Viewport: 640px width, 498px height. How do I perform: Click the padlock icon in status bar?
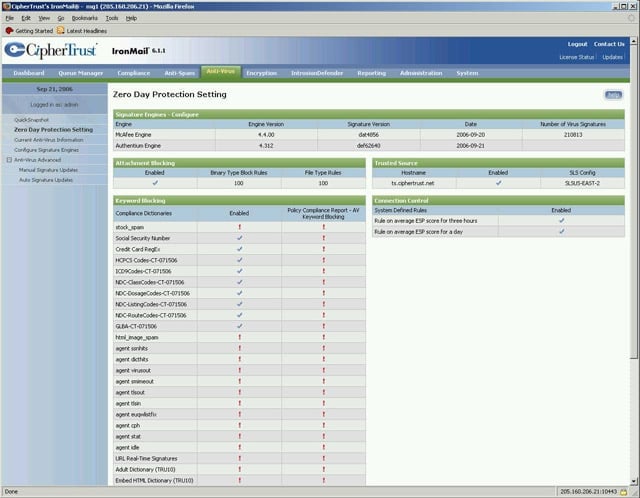pyautogui.click(x=623, y=492)
